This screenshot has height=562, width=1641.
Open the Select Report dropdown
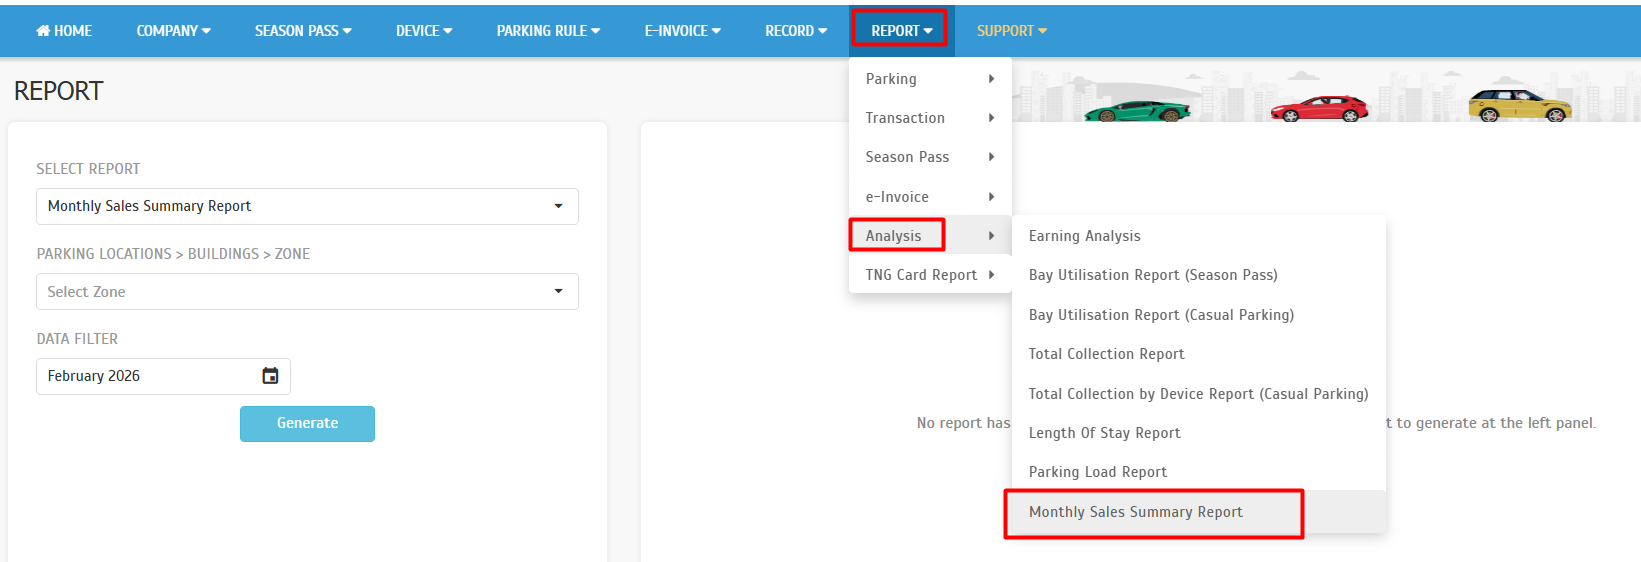tap(307, 206)
